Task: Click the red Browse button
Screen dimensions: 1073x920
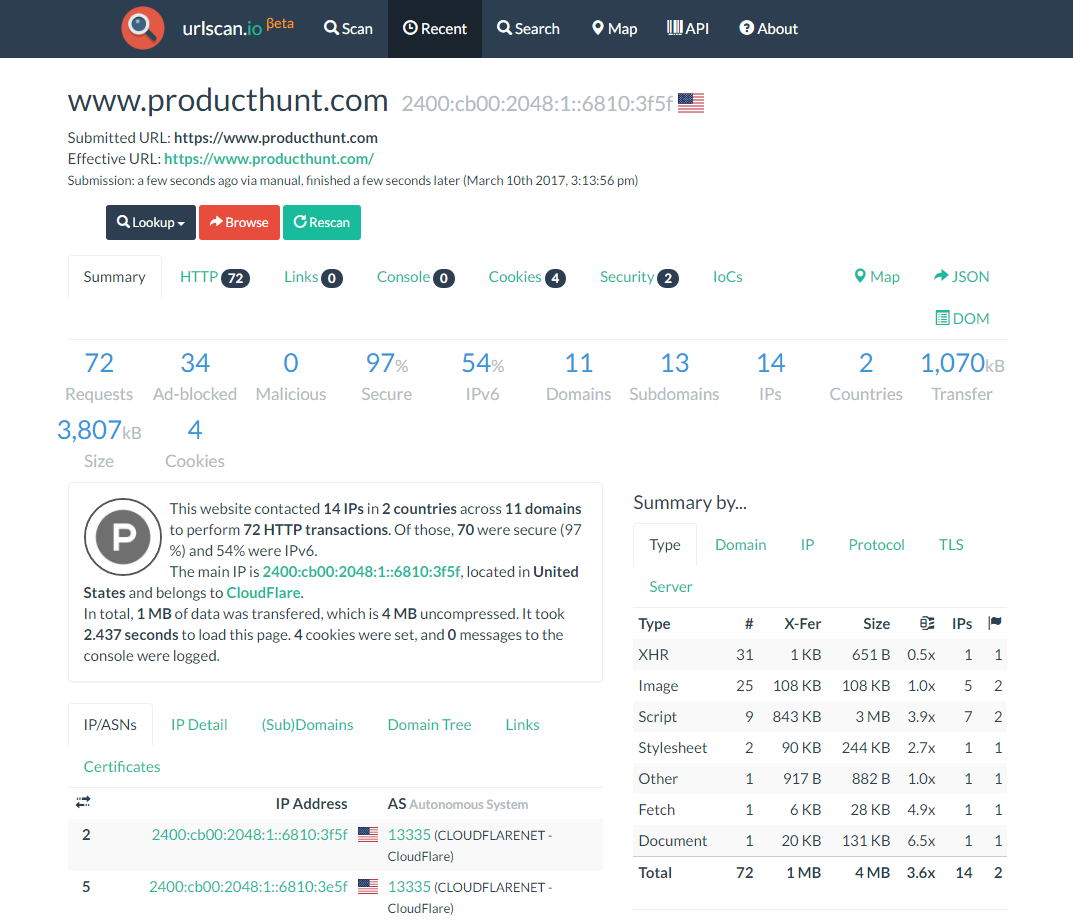Action: tap(240, 222)
